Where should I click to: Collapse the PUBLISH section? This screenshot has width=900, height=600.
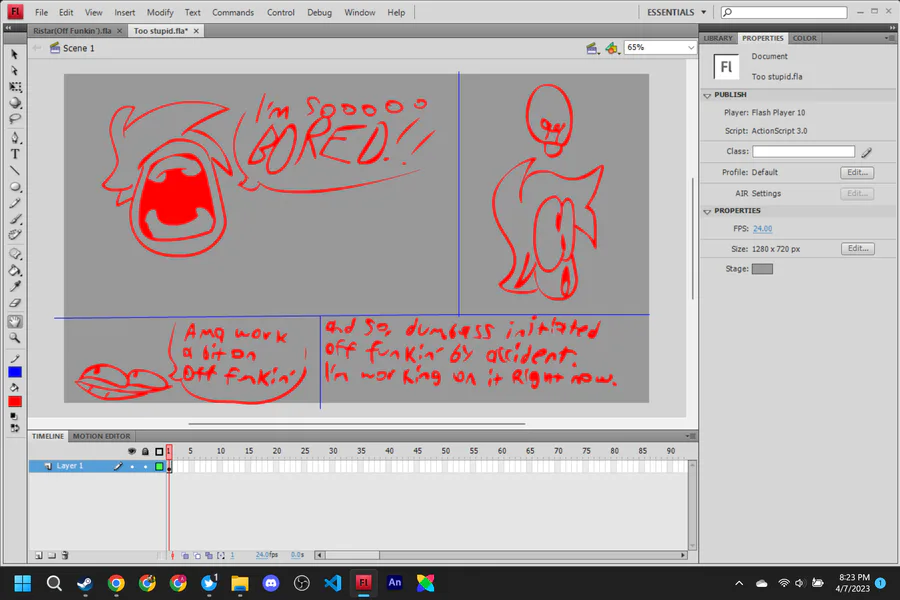[707, 95]
